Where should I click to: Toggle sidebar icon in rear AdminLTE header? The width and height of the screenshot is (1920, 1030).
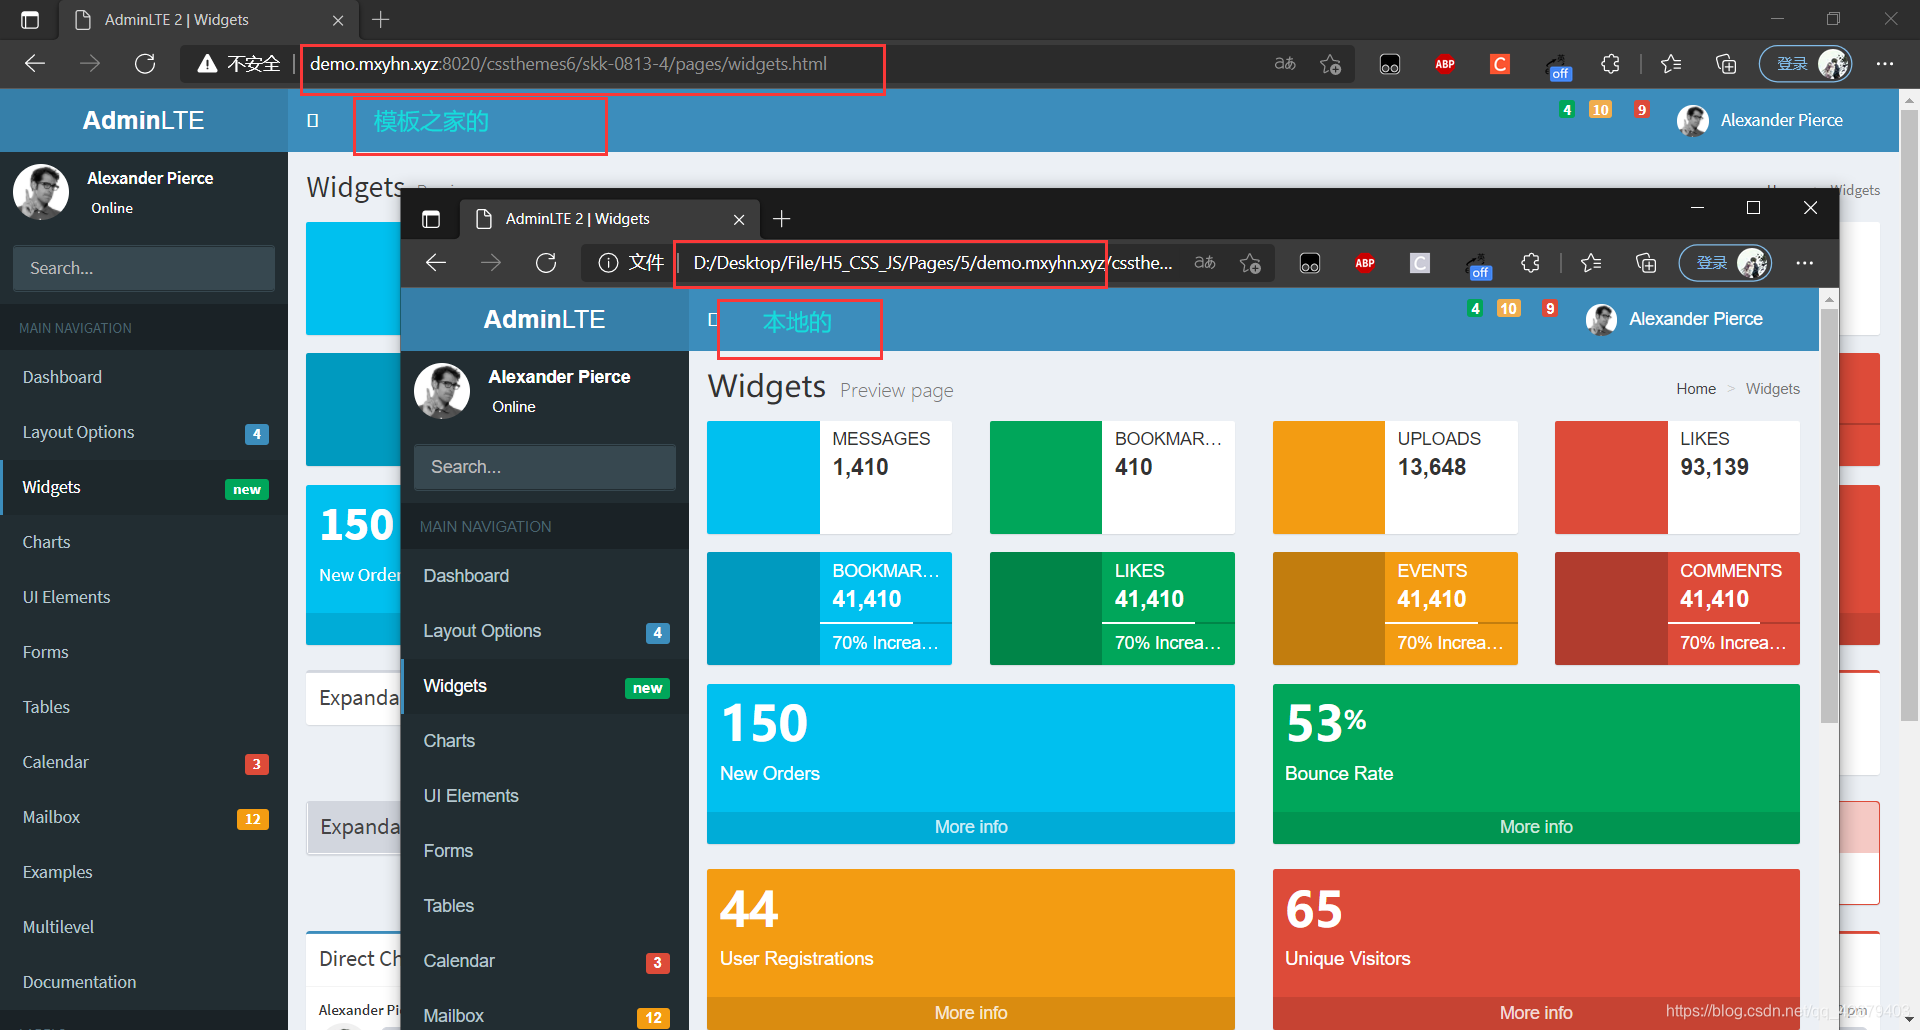[313, 120]
